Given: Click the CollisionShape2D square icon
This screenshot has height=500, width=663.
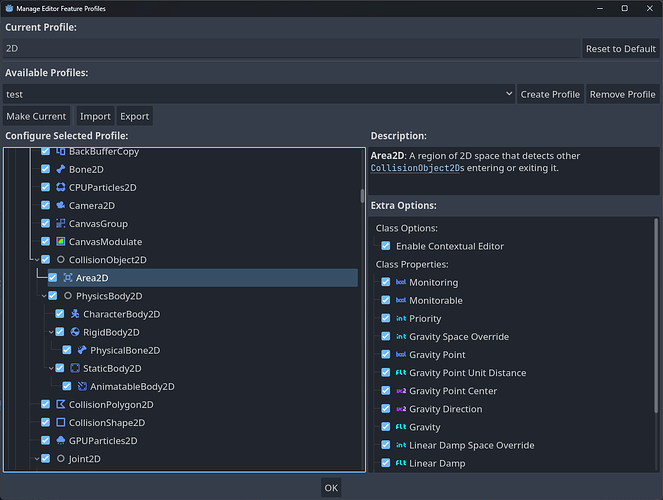Looking at the screenshot, I should click(x=60, y=422).
